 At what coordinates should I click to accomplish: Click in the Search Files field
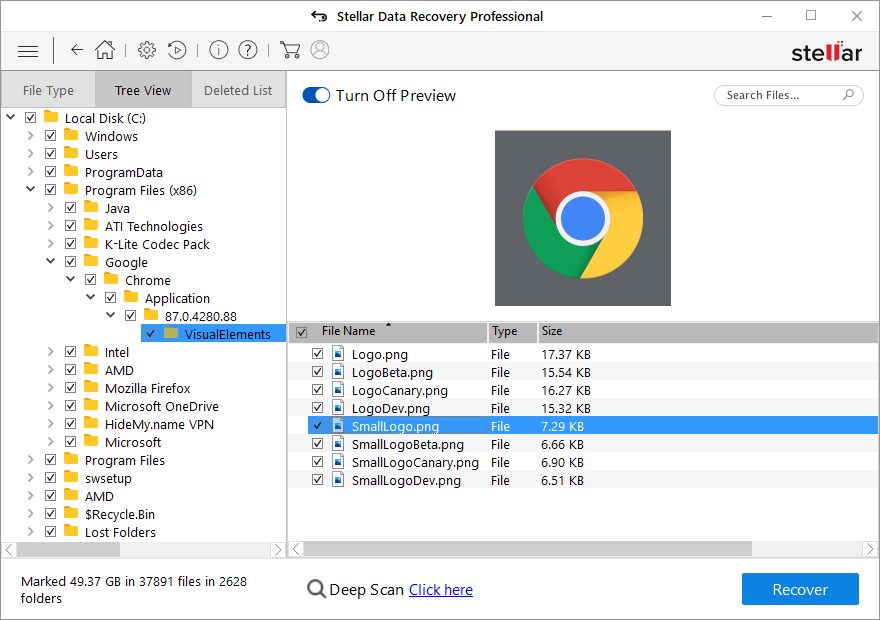point(789,95)
